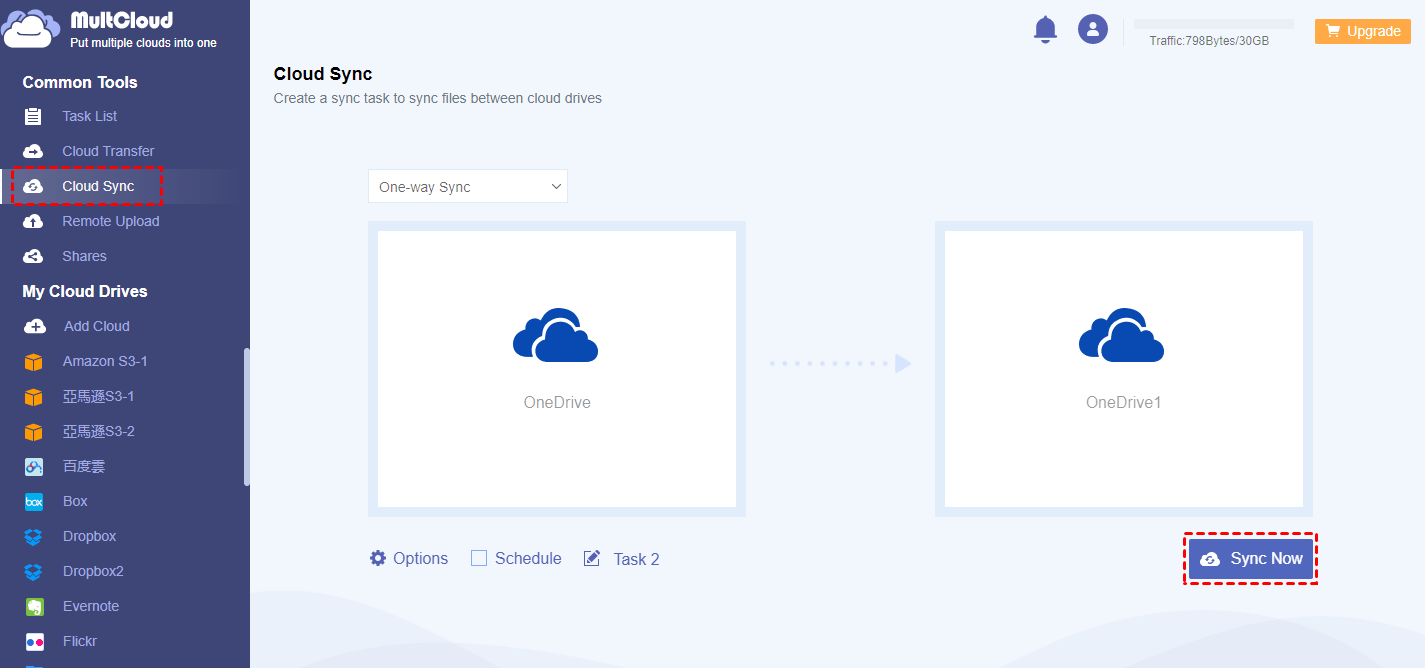Click the Flickr drive icon
The image size is (1425, 668).
(x=34, y=641)
